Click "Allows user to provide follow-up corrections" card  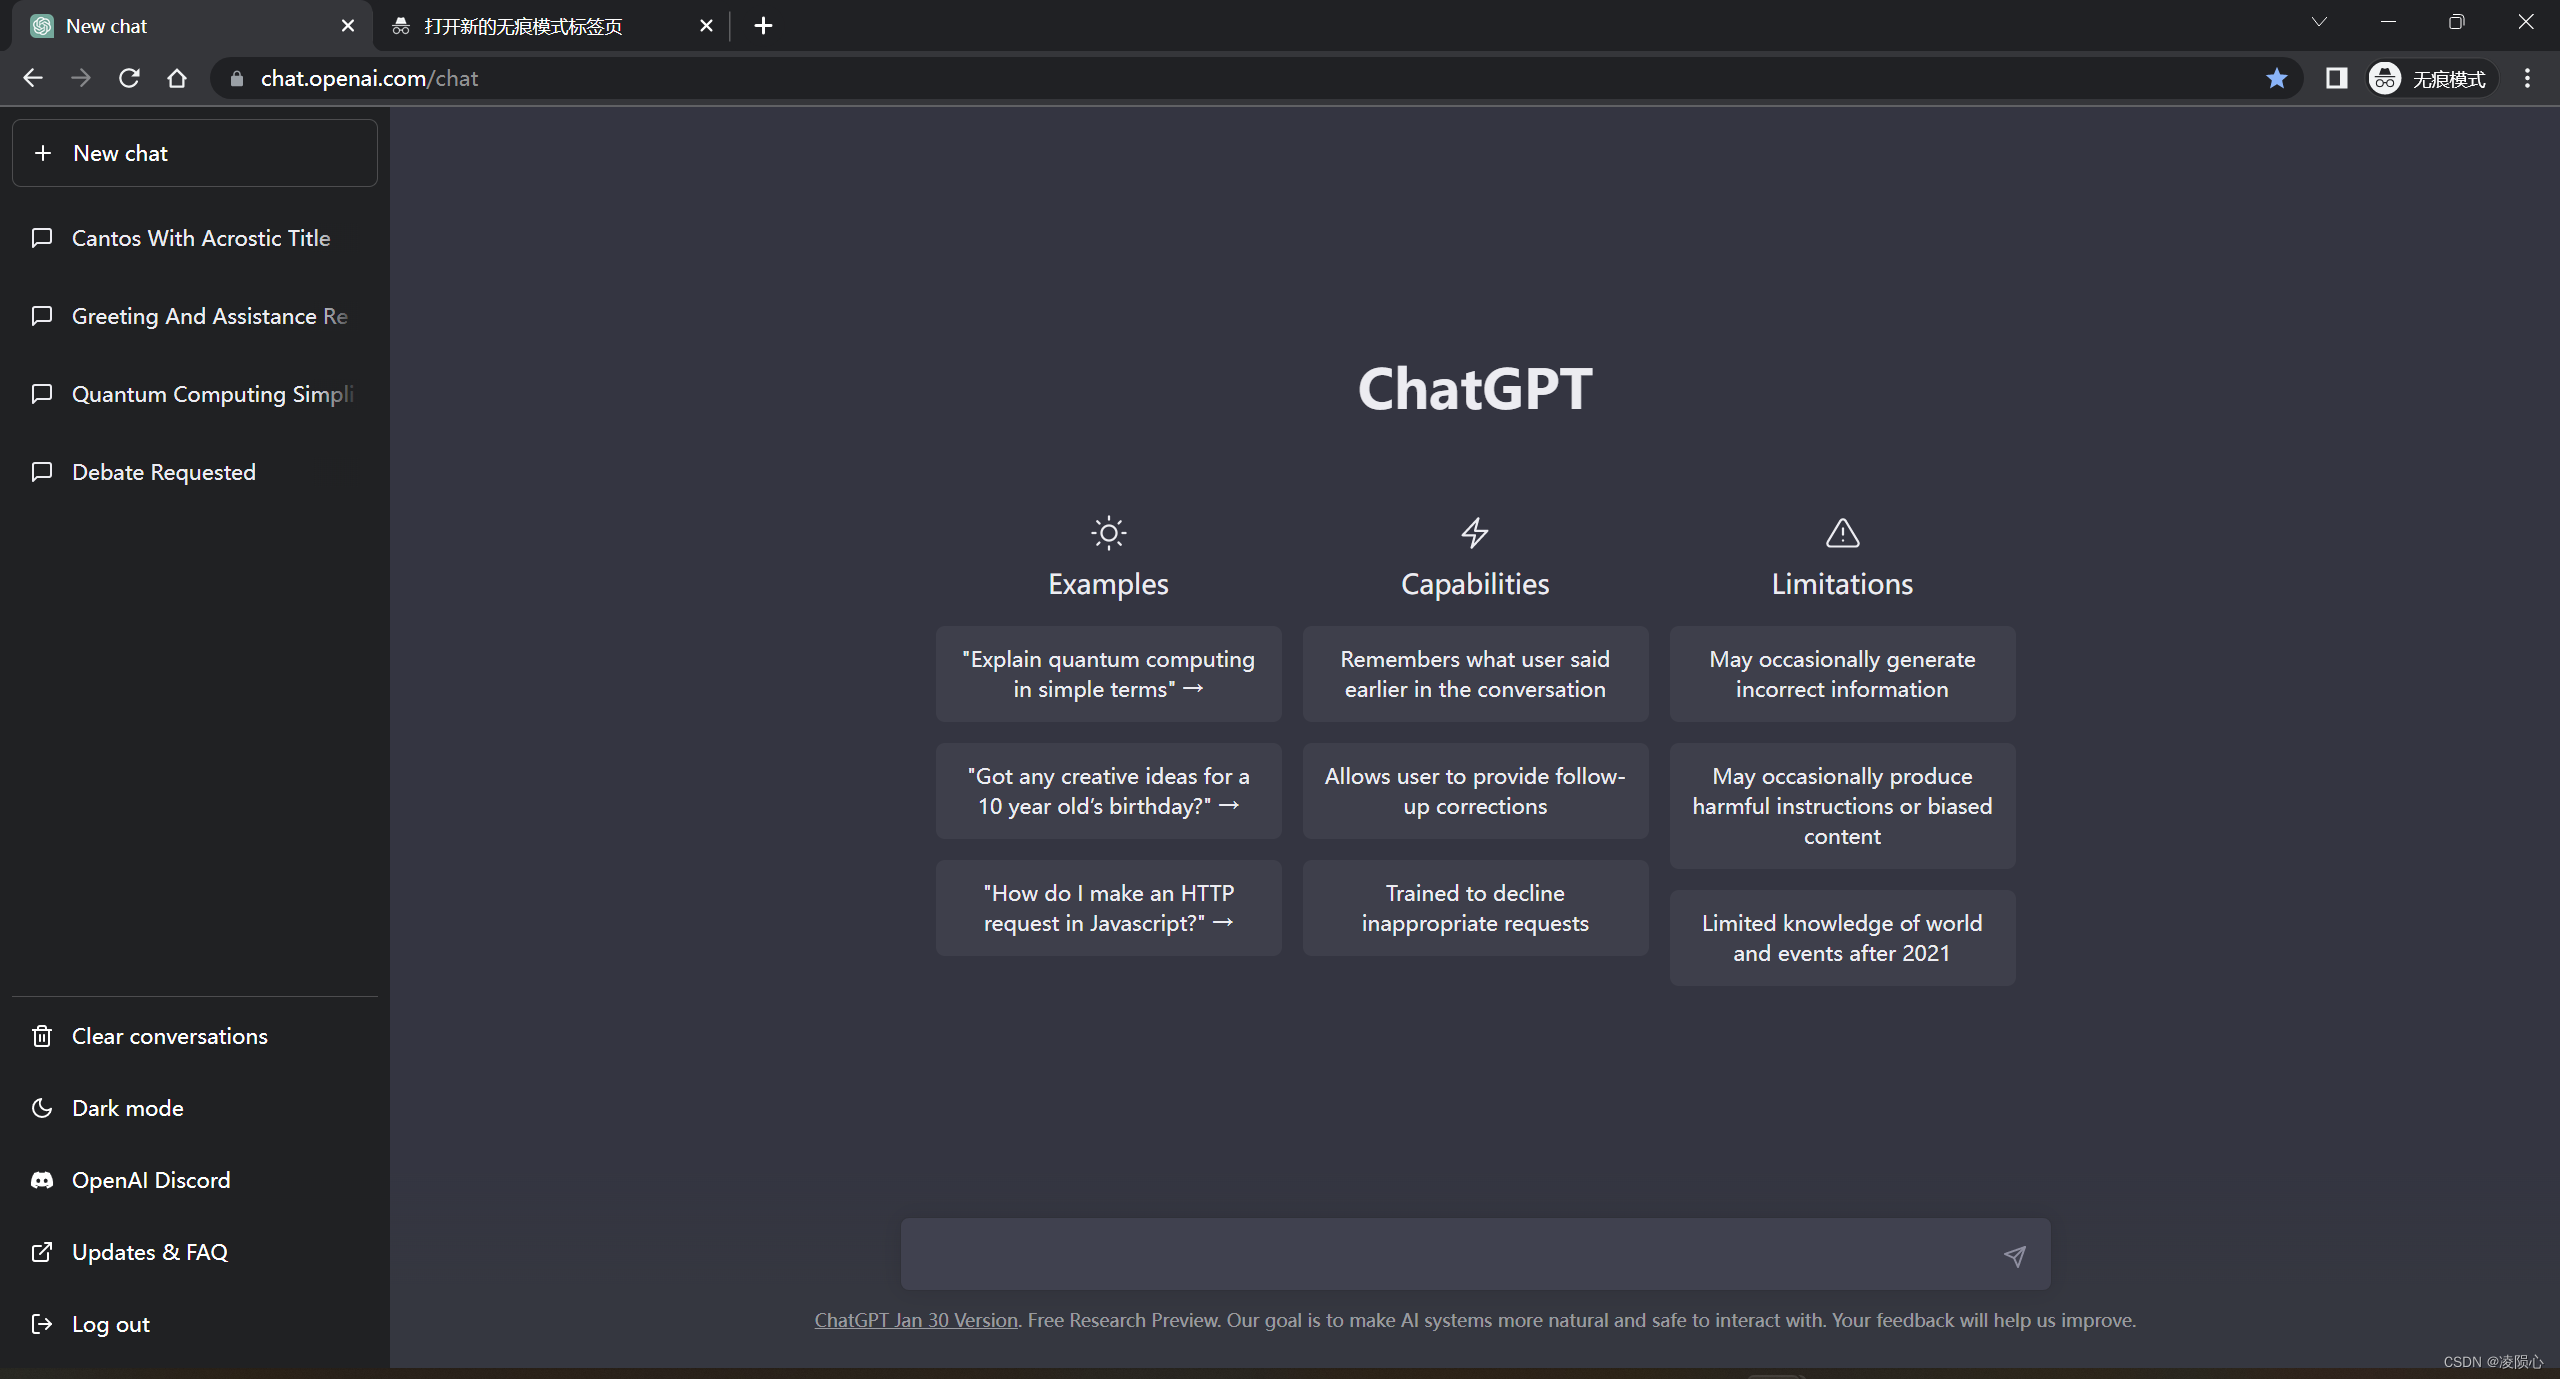point(1475,791)
